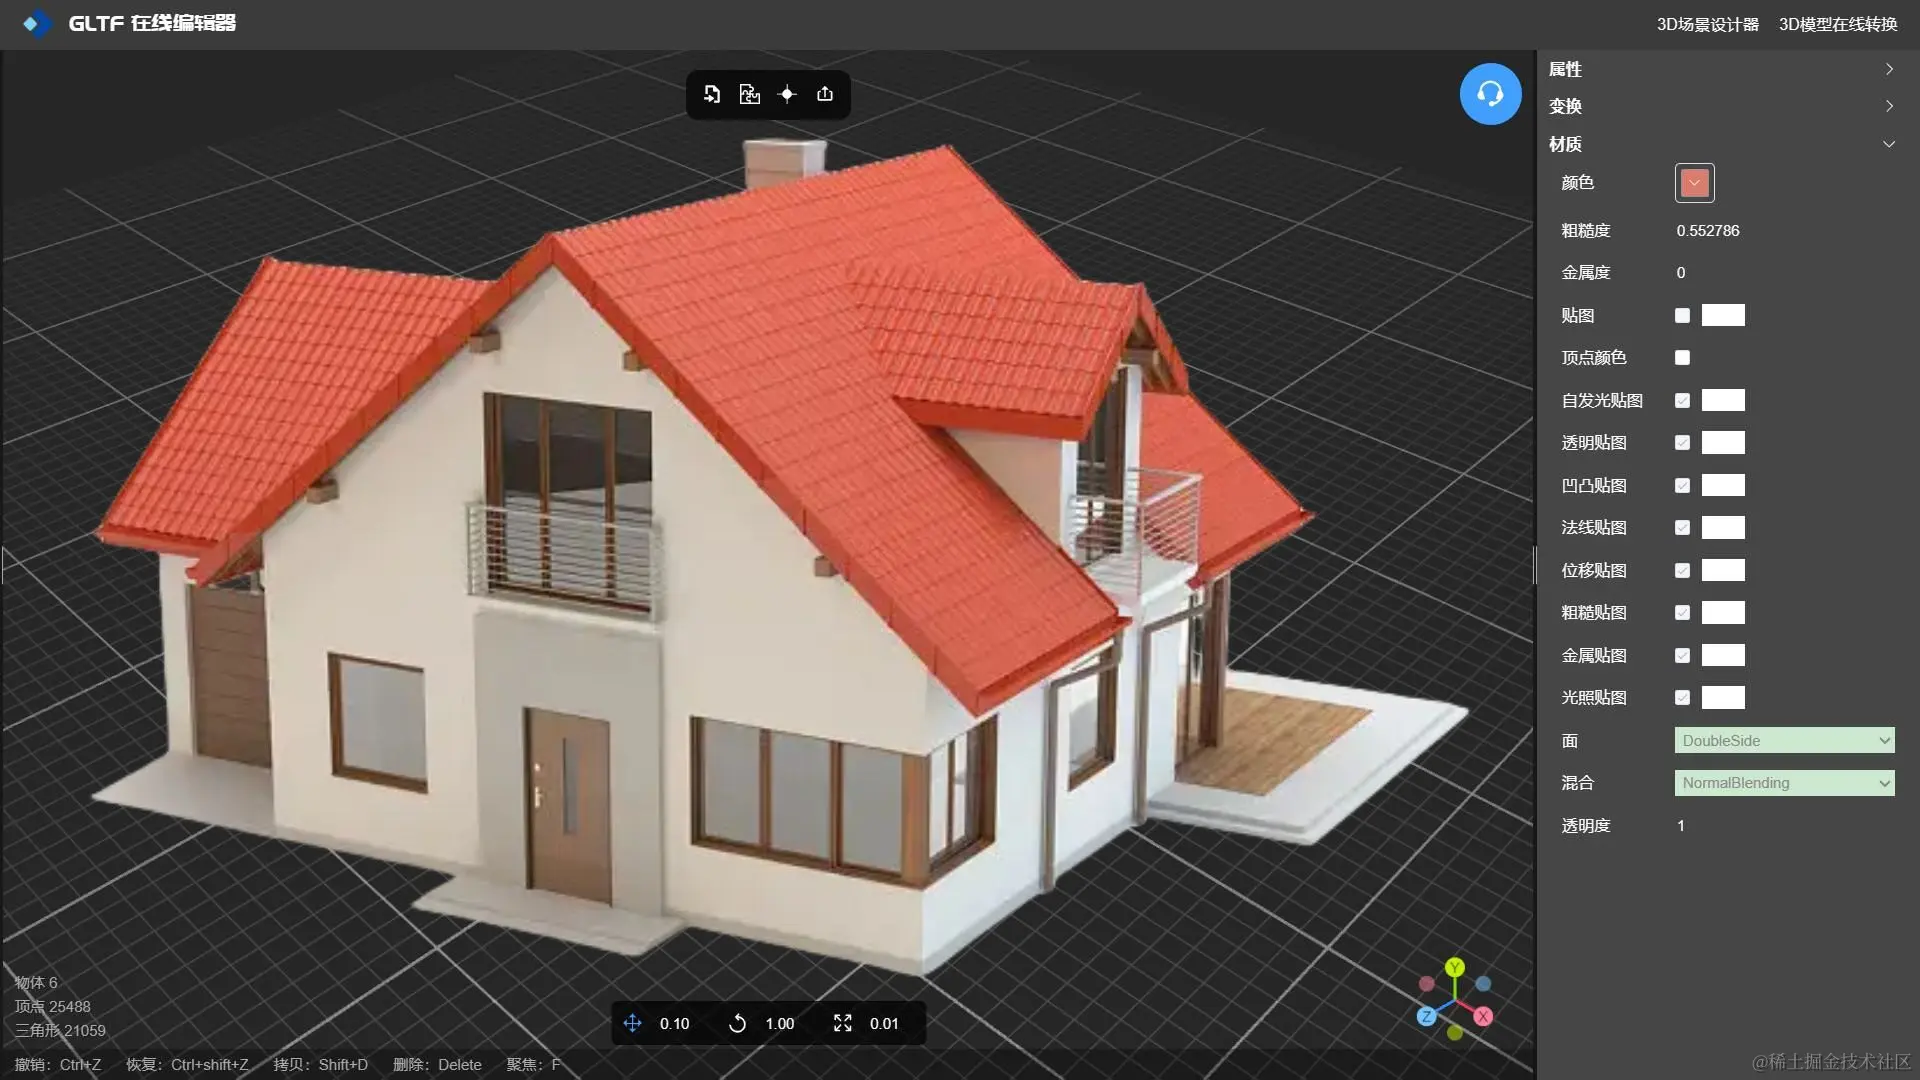Click the move snap icon
The image size is (1920, 1080).
point(632,1023)
